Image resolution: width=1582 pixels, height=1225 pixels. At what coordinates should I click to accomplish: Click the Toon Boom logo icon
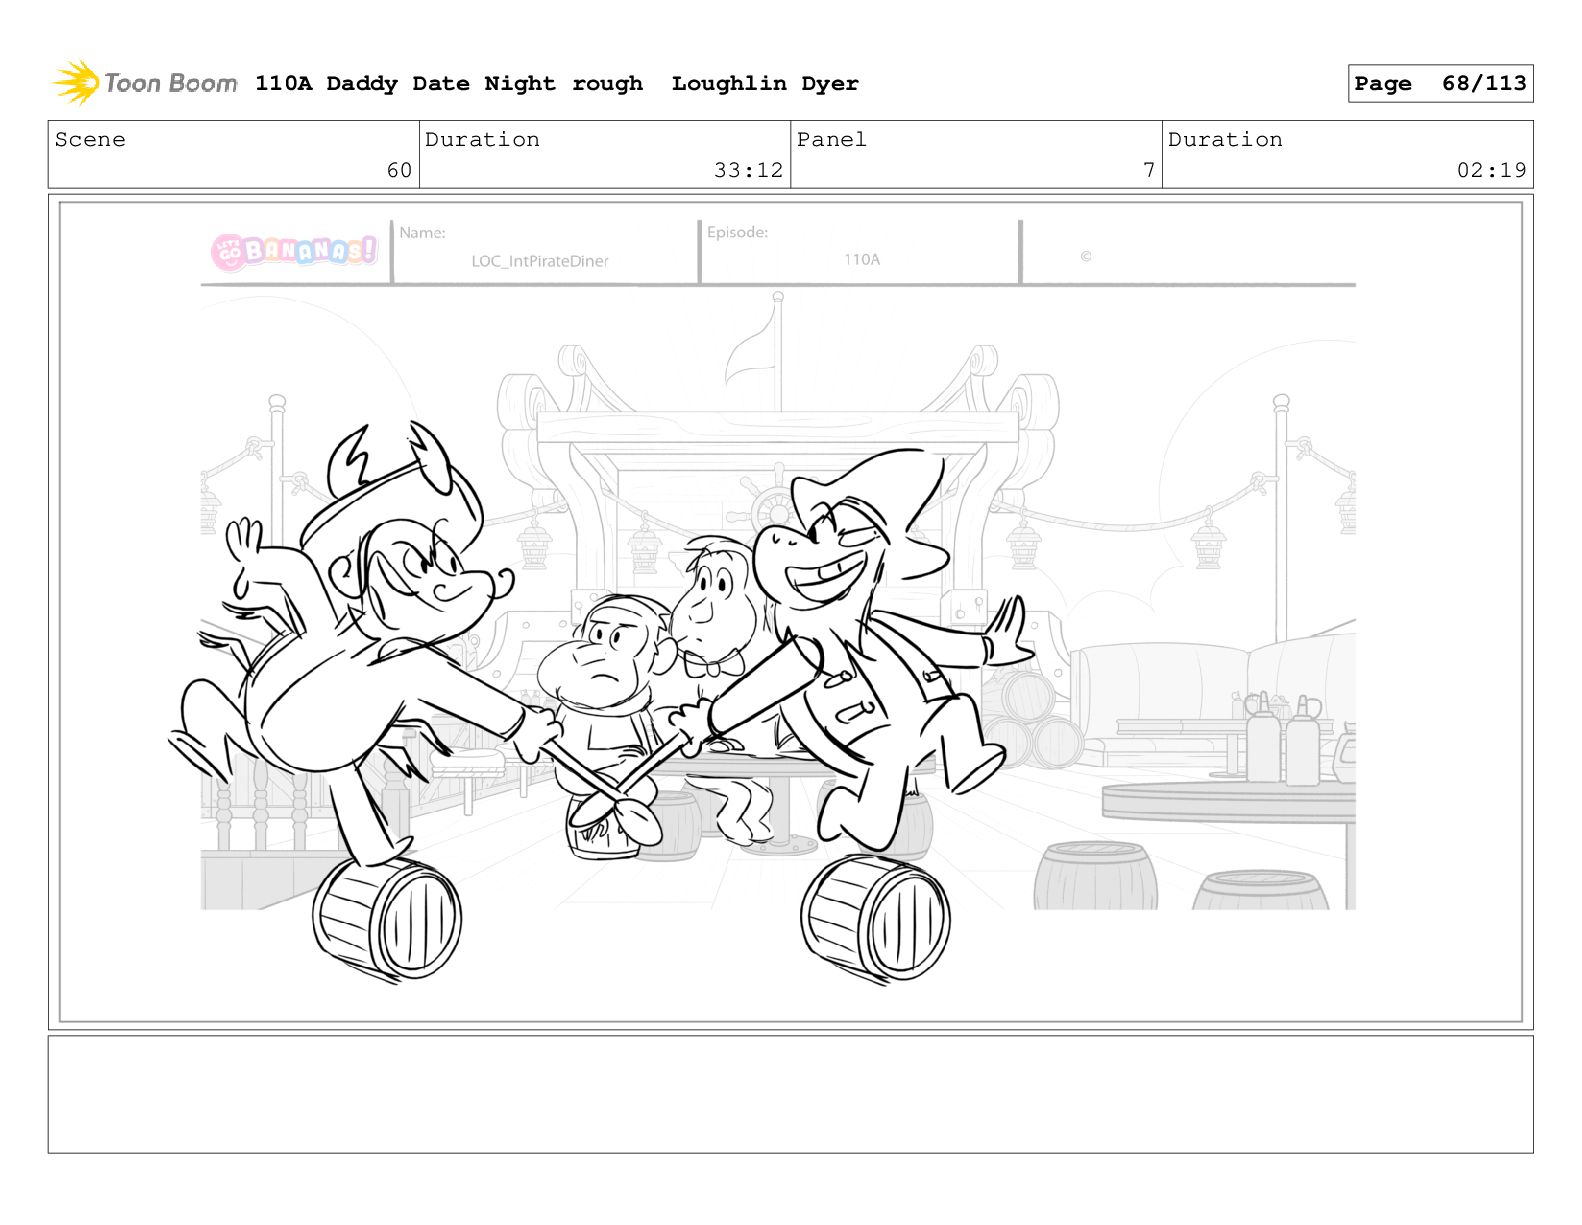click(76, 83)
